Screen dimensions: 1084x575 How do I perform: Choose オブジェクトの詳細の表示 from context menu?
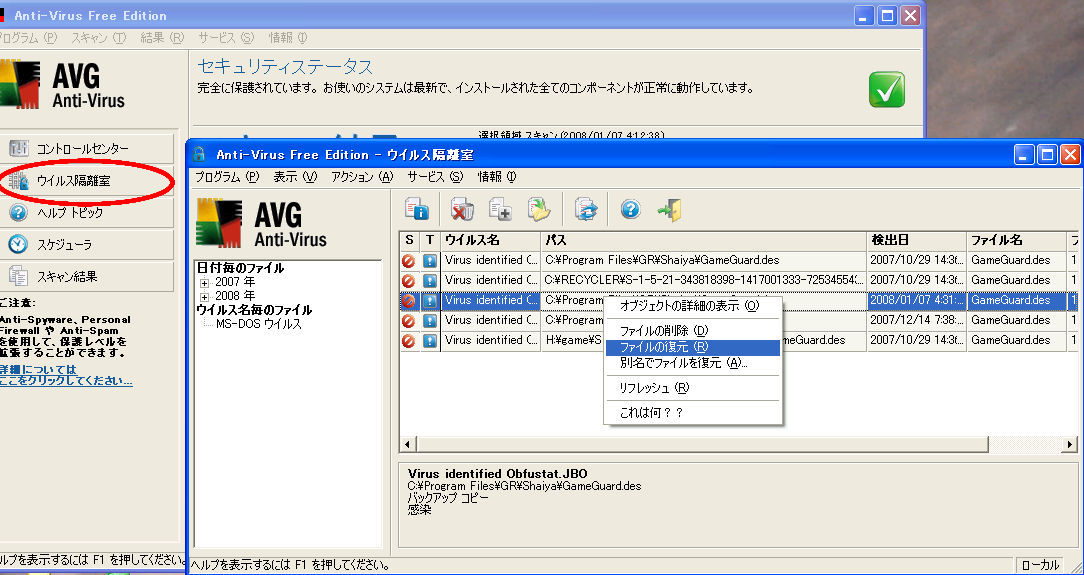pyautogui.click(x=693, y=305)
